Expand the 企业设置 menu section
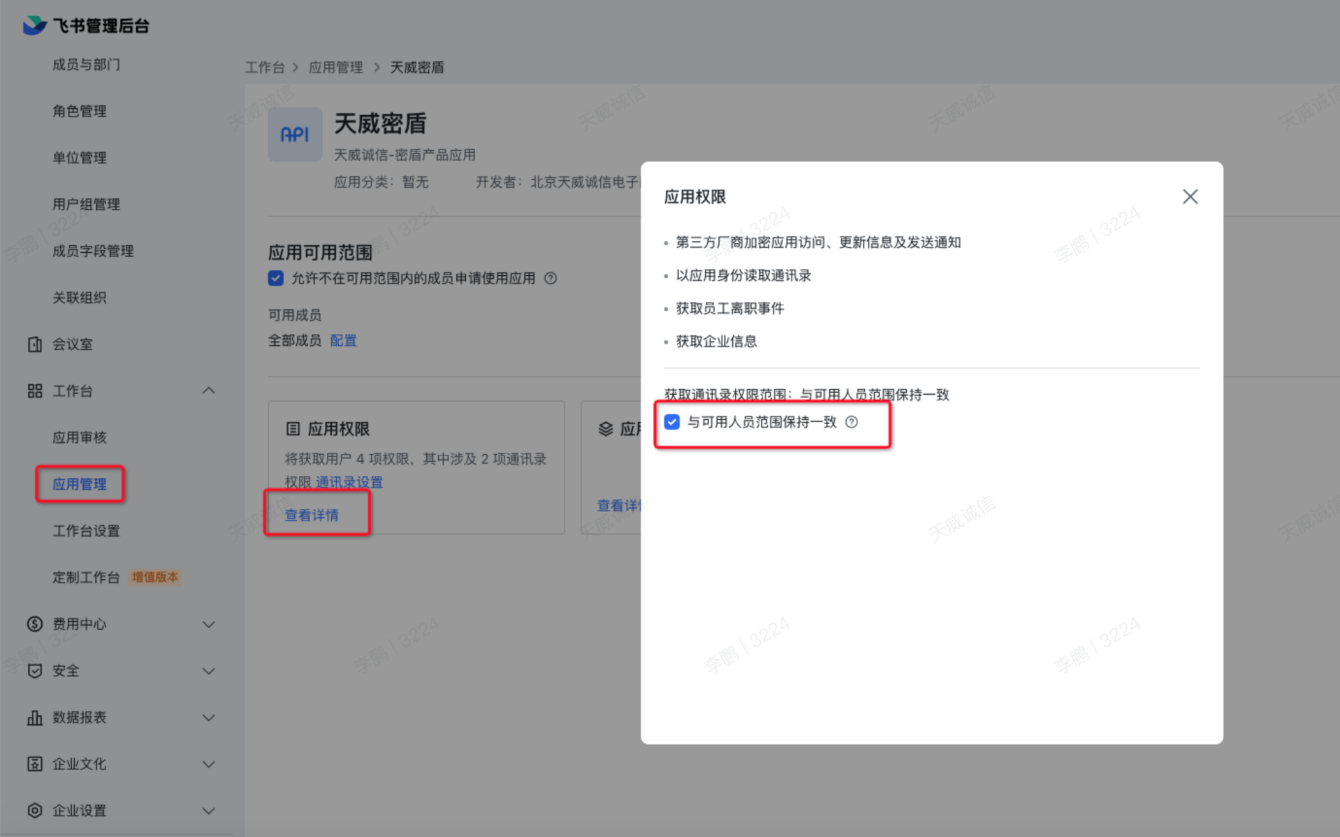The image size is (1340, 837). click(x=209, y=811)
